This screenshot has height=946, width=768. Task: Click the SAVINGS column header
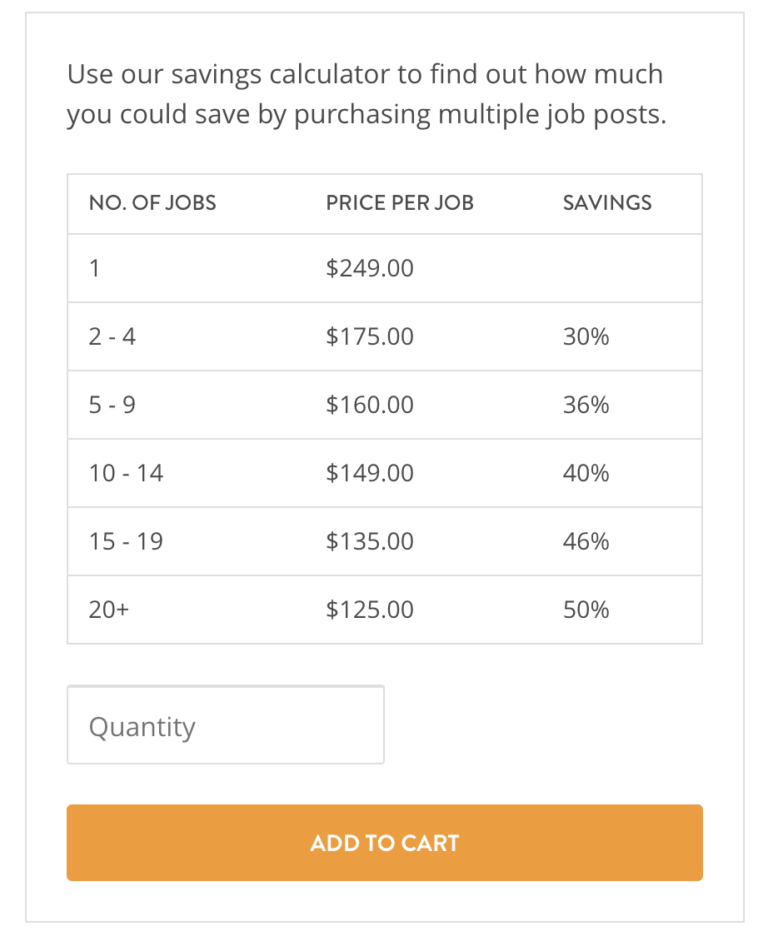click(606, 203)
